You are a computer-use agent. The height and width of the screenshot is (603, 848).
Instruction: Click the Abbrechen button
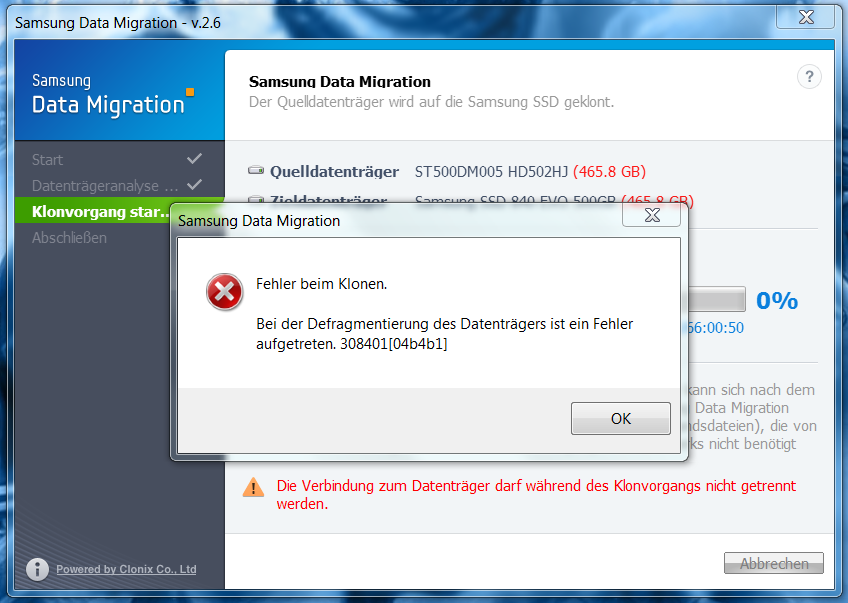[x=773, y=563]
